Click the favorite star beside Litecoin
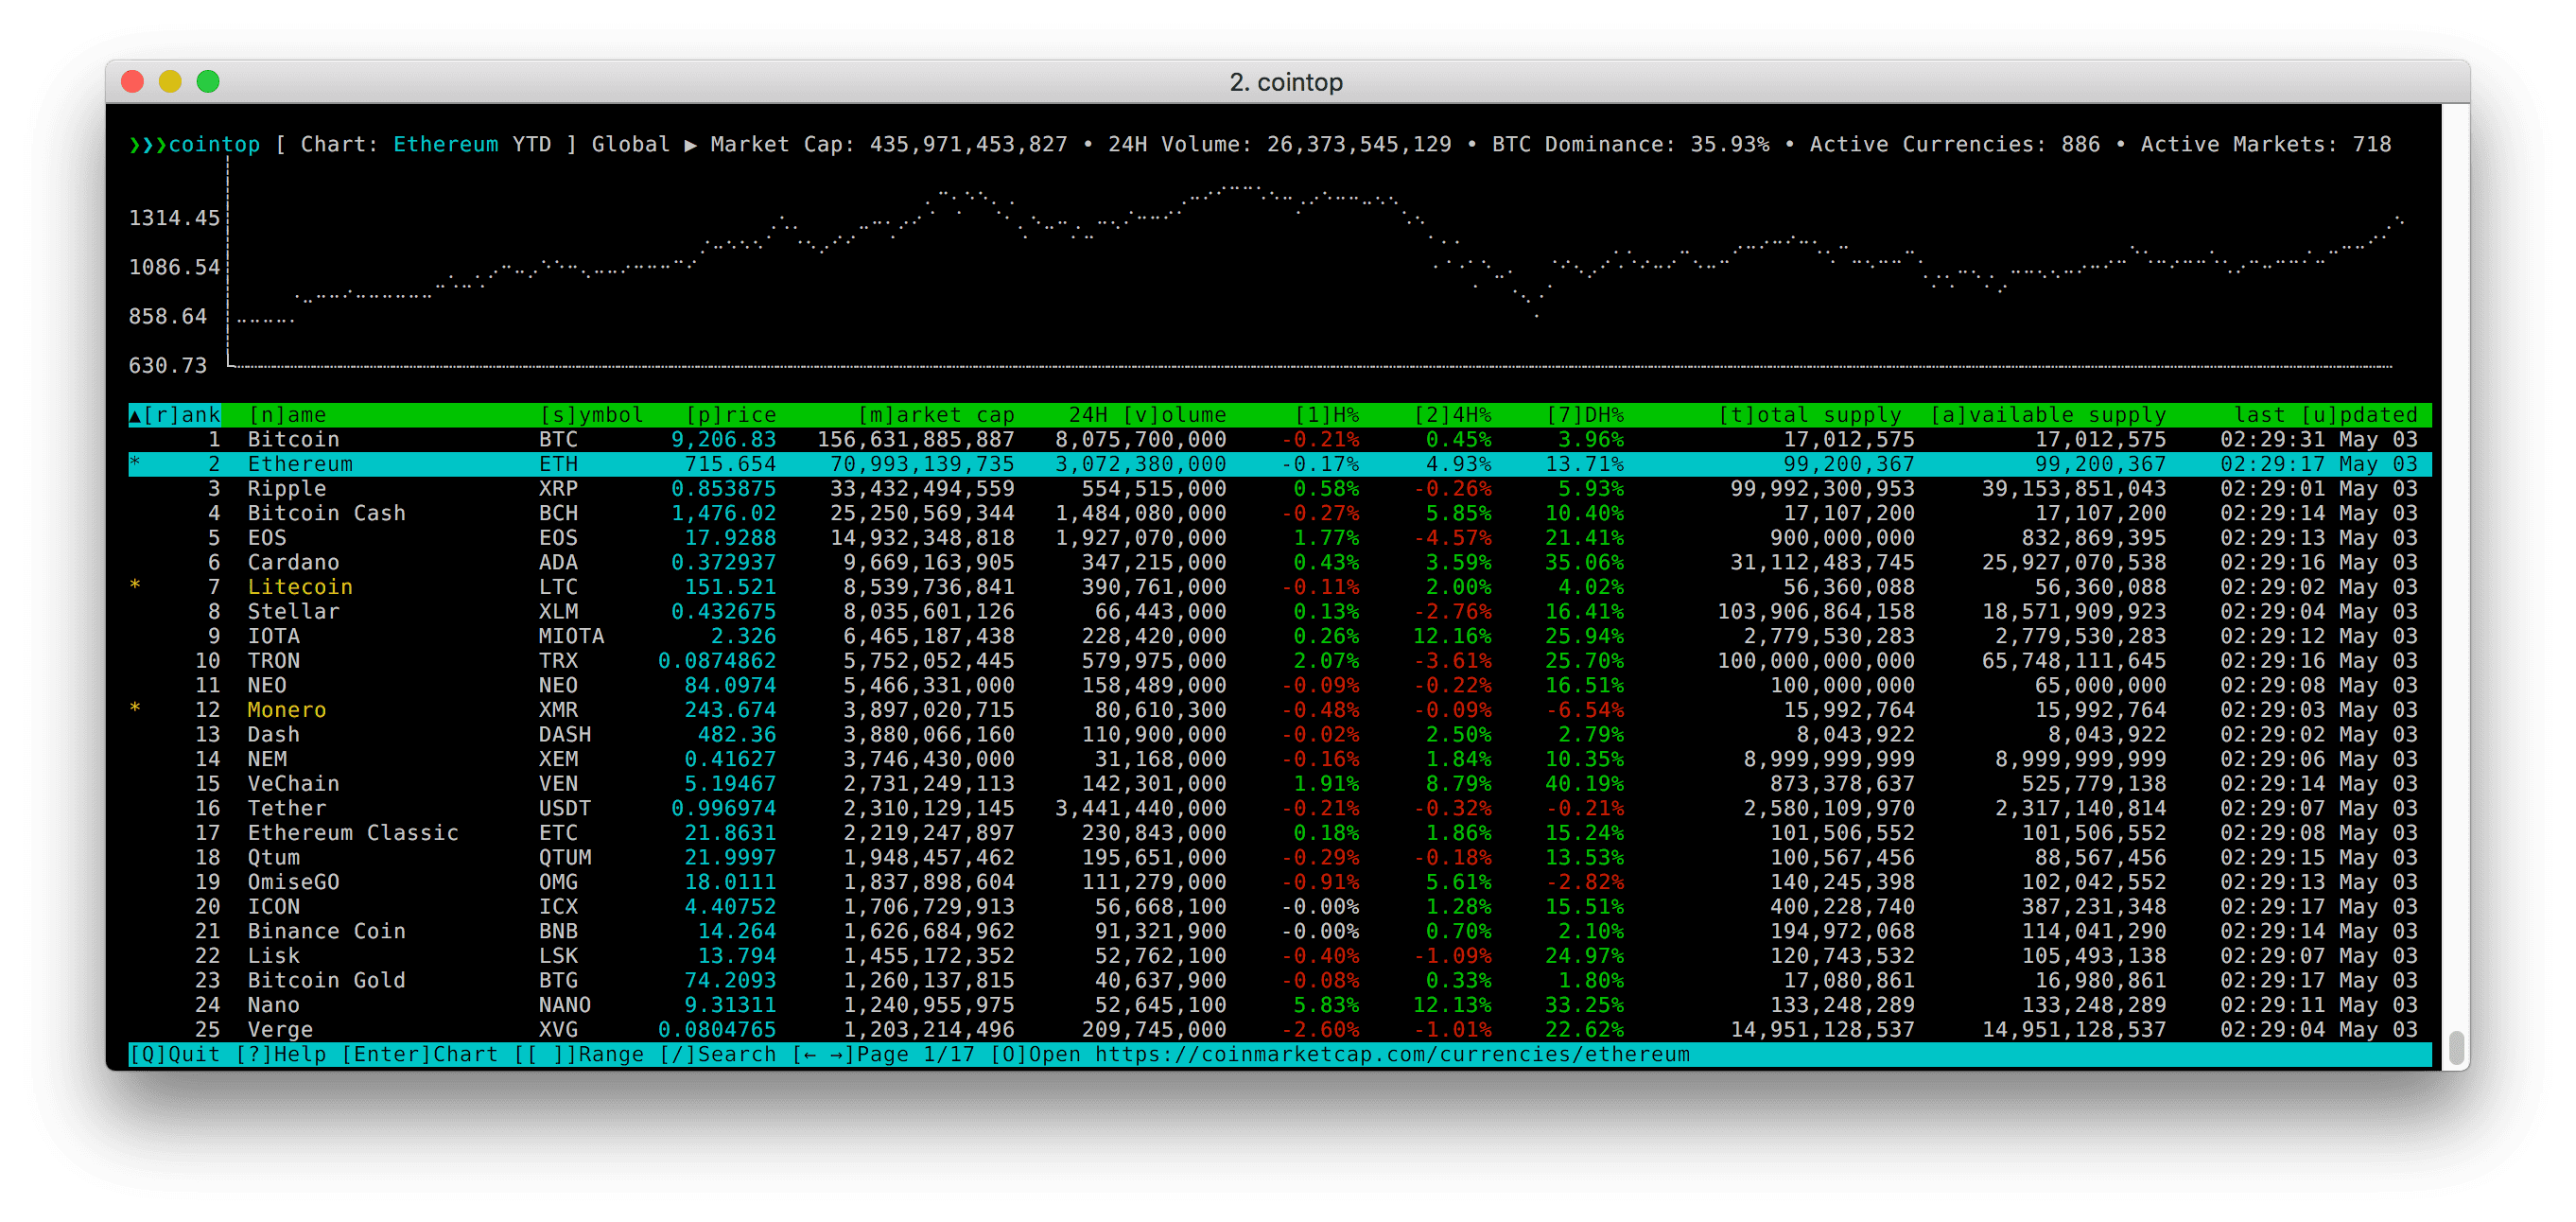 [x=135, y=585]
